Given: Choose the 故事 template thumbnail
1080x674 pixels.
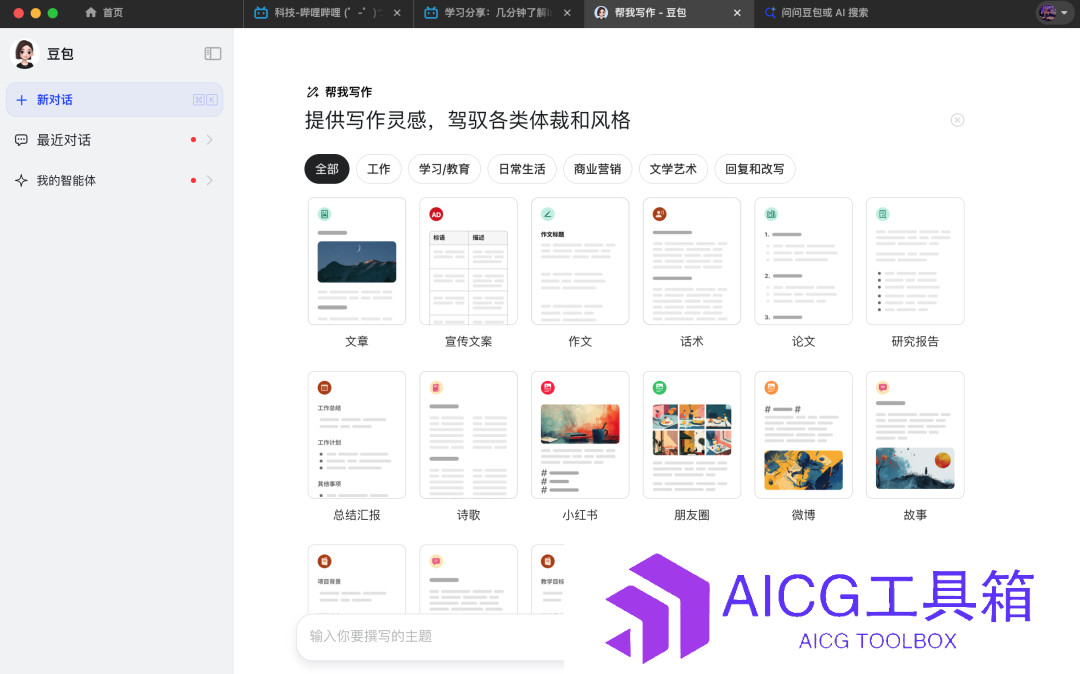Looking at the screenshot, I should pos(915,434).
